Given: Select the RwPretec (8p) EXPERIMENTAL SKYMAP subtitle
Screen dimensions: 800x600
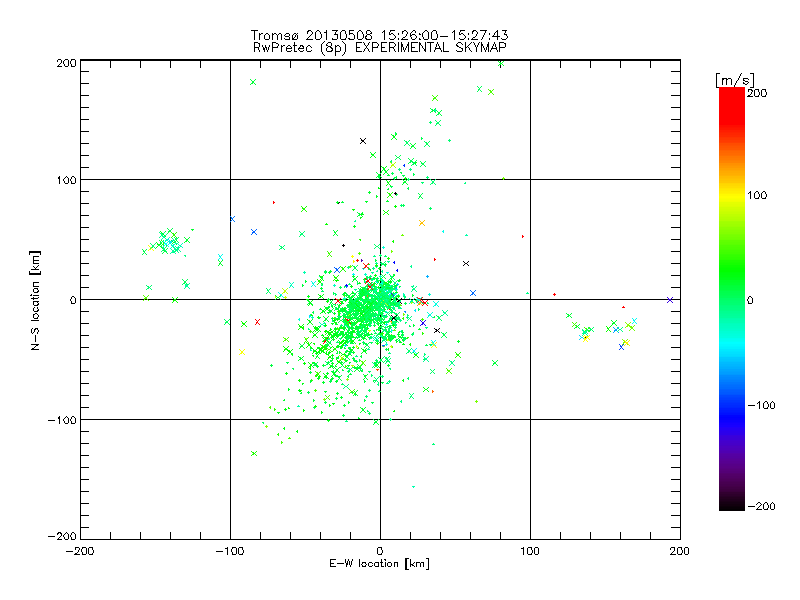Looking at the screenshot, I should coord(380,48).
